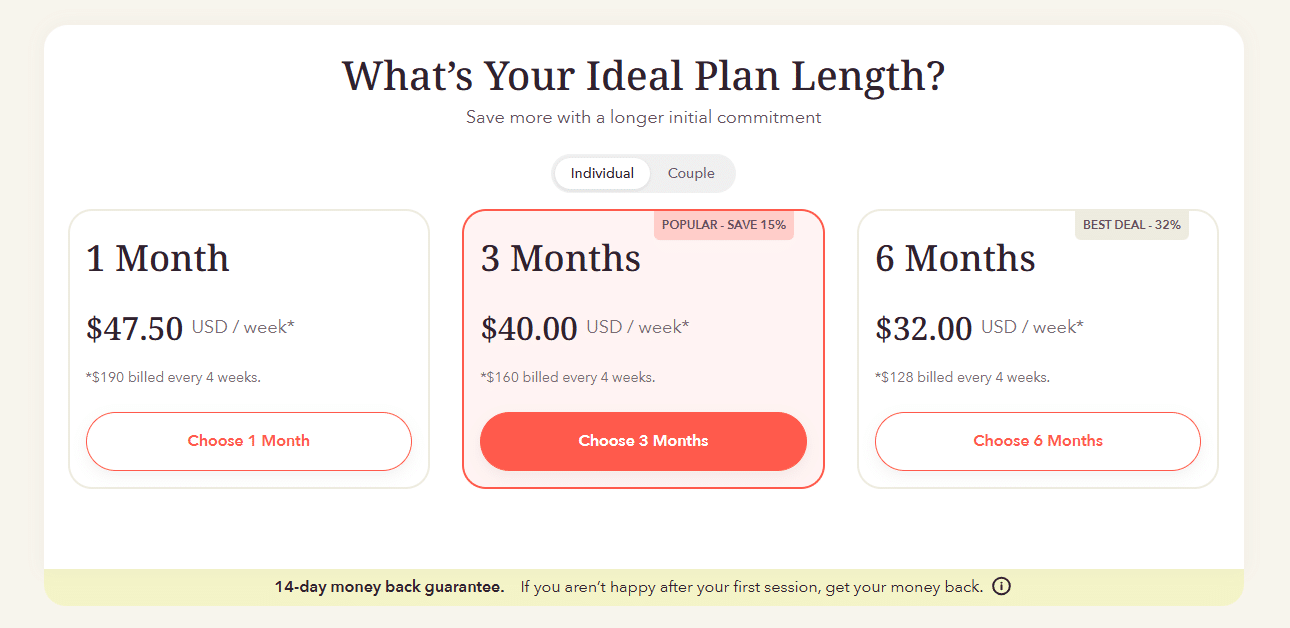This screenshot has height=628, width=1290.
Task: Open the money back guarantee info icon
Action: pos(1002,586)
